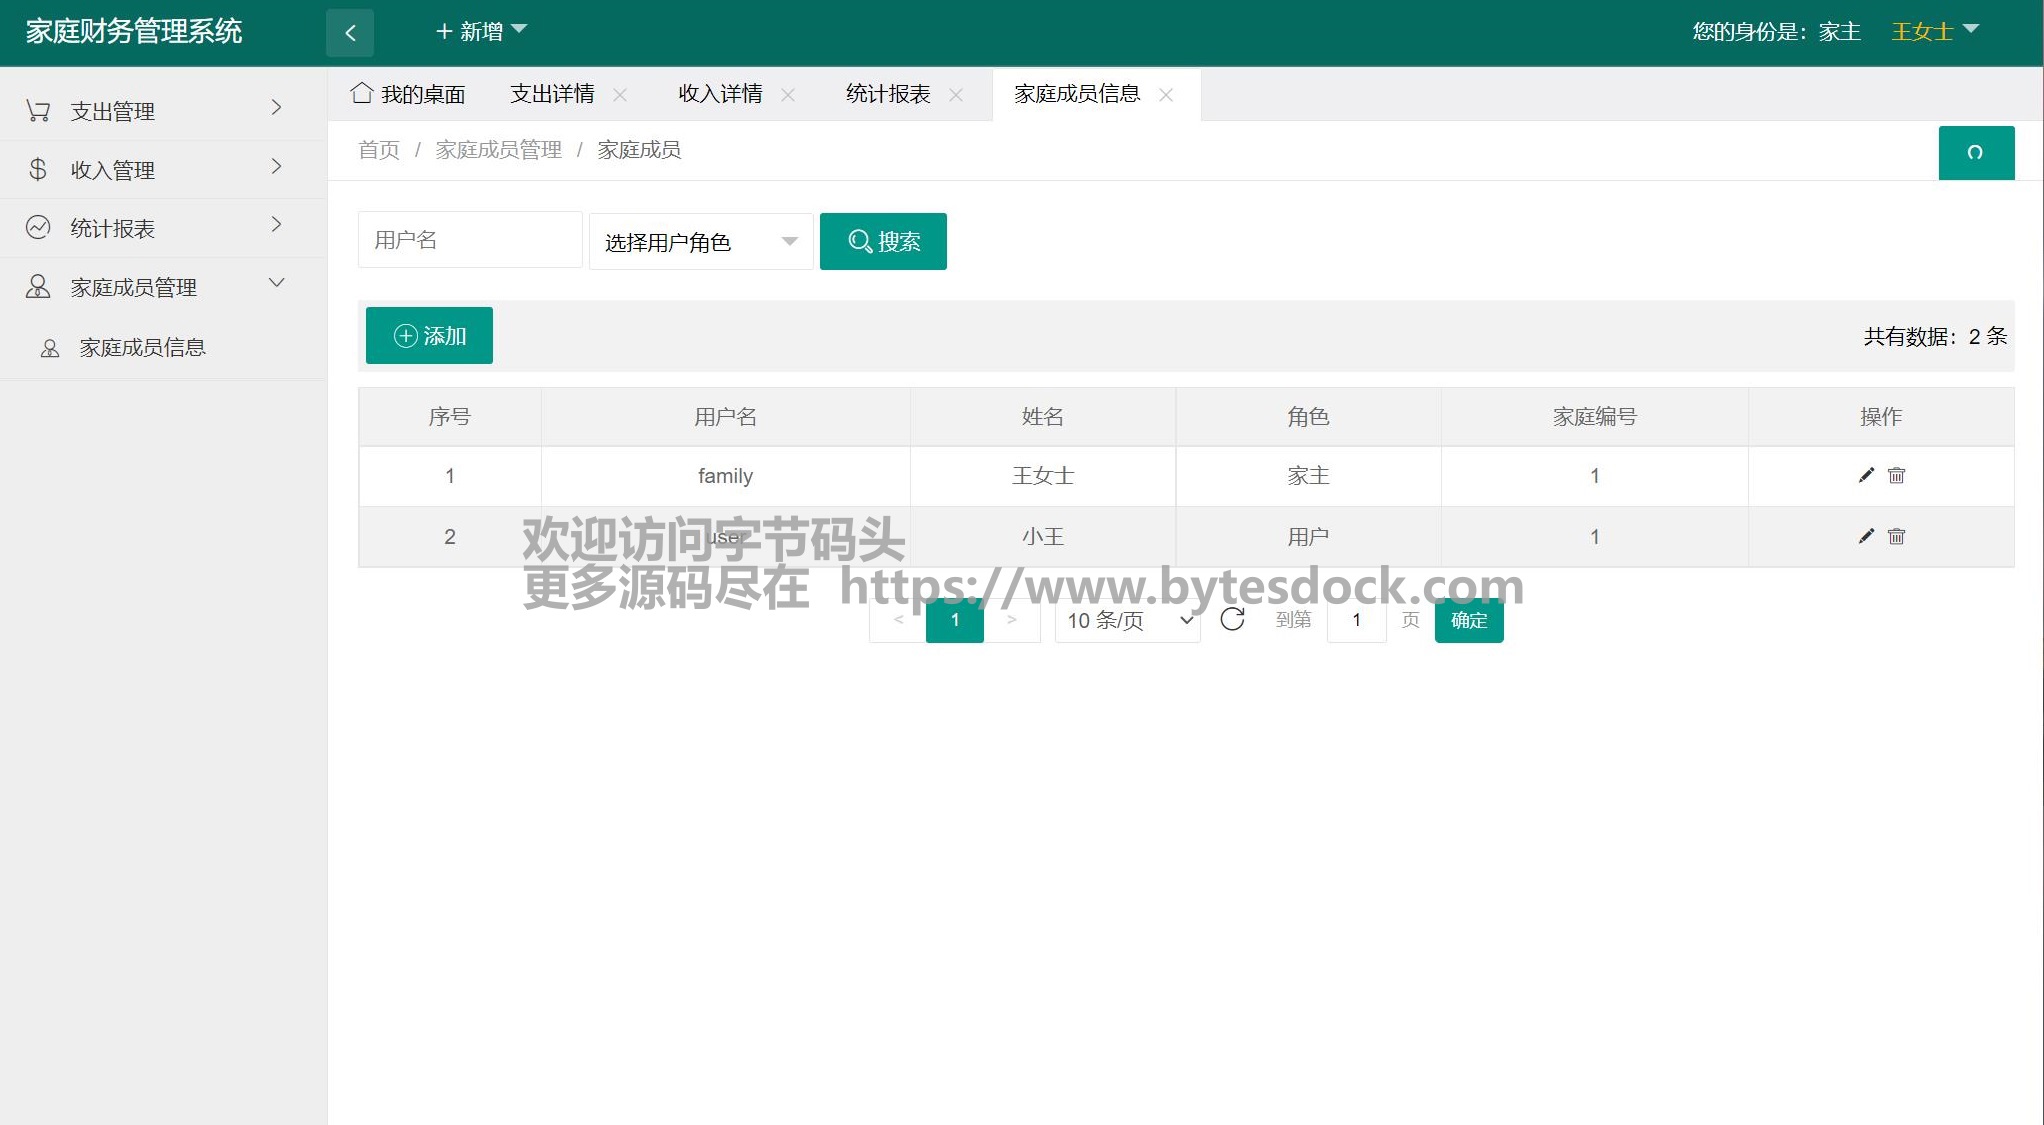Viewport: 2044px width, 1125px height.
Task: Click the pagination reload circle icon
Action: pyautogui.click(x=1232, y=619)
